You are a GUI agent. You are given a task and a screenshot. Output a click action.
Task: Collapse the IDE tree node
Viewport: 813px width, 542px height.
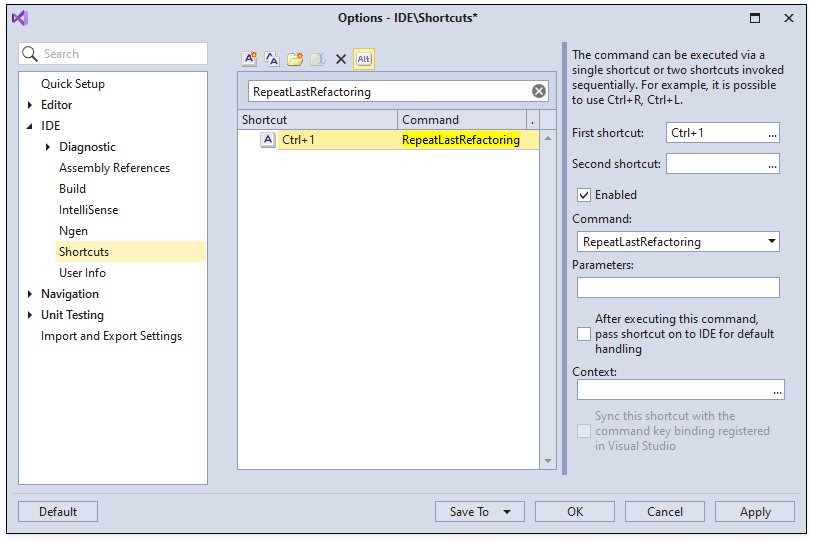coord(30,126)
